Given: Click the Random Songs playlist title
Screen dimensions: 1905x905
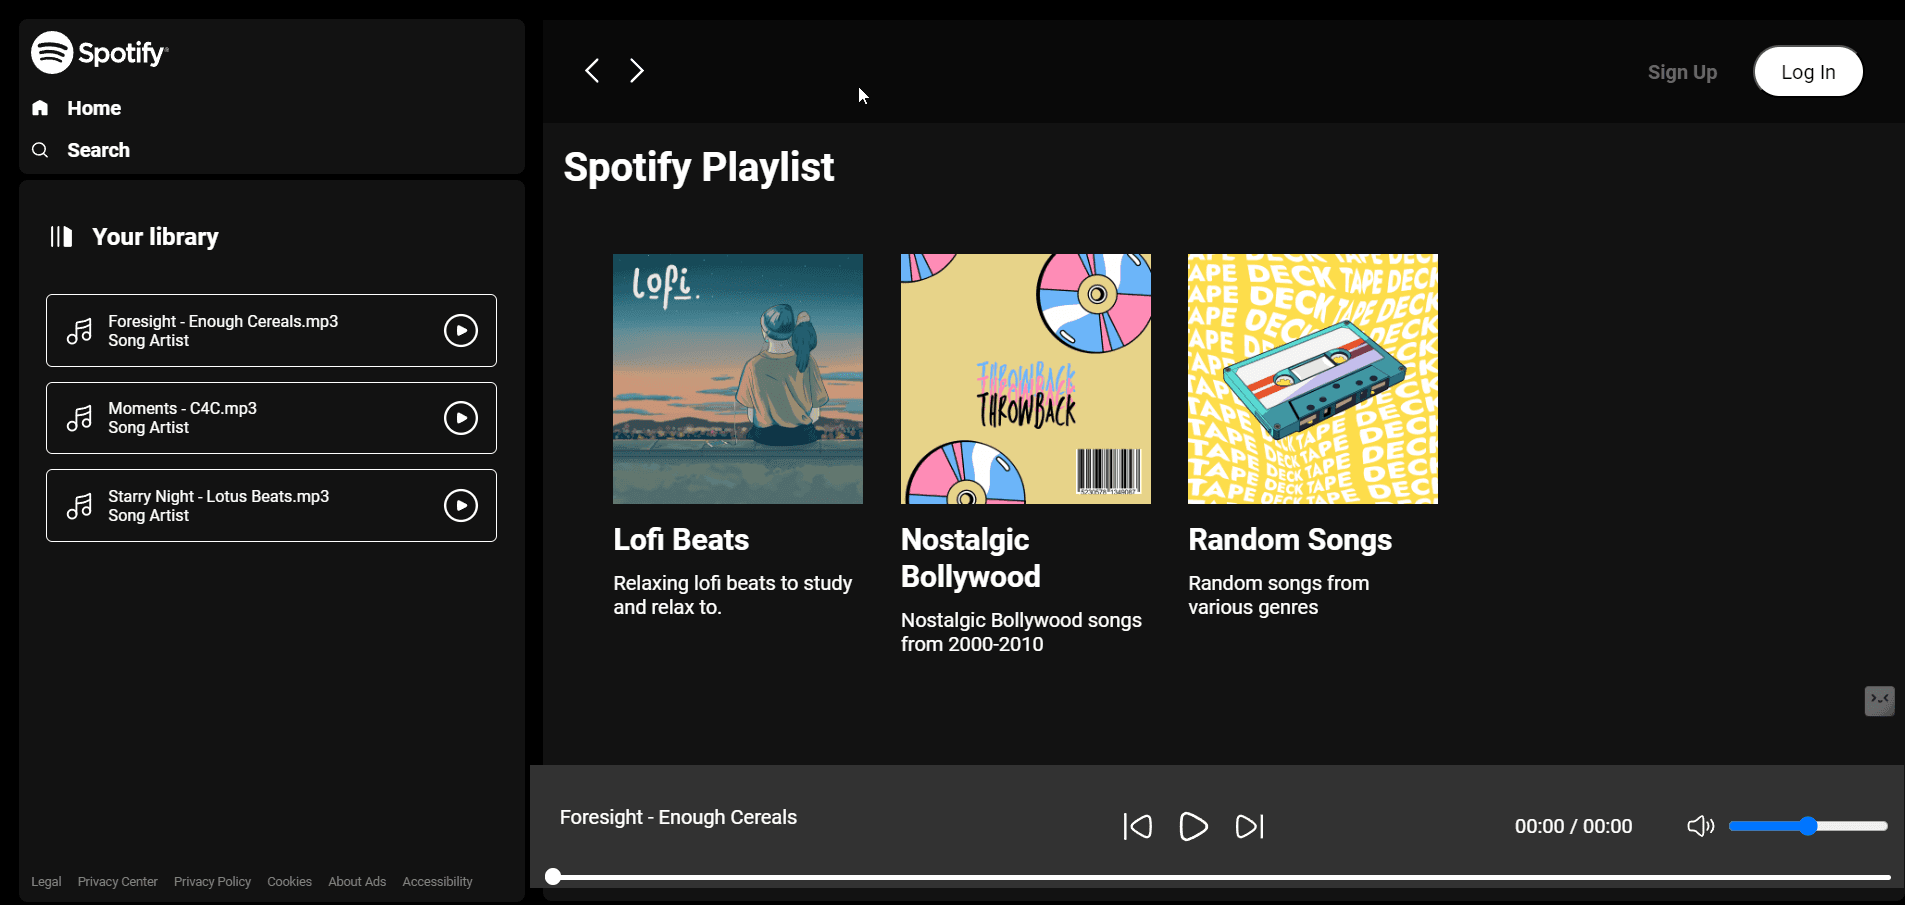Looking at the screenshot, I should [1290, 540].
